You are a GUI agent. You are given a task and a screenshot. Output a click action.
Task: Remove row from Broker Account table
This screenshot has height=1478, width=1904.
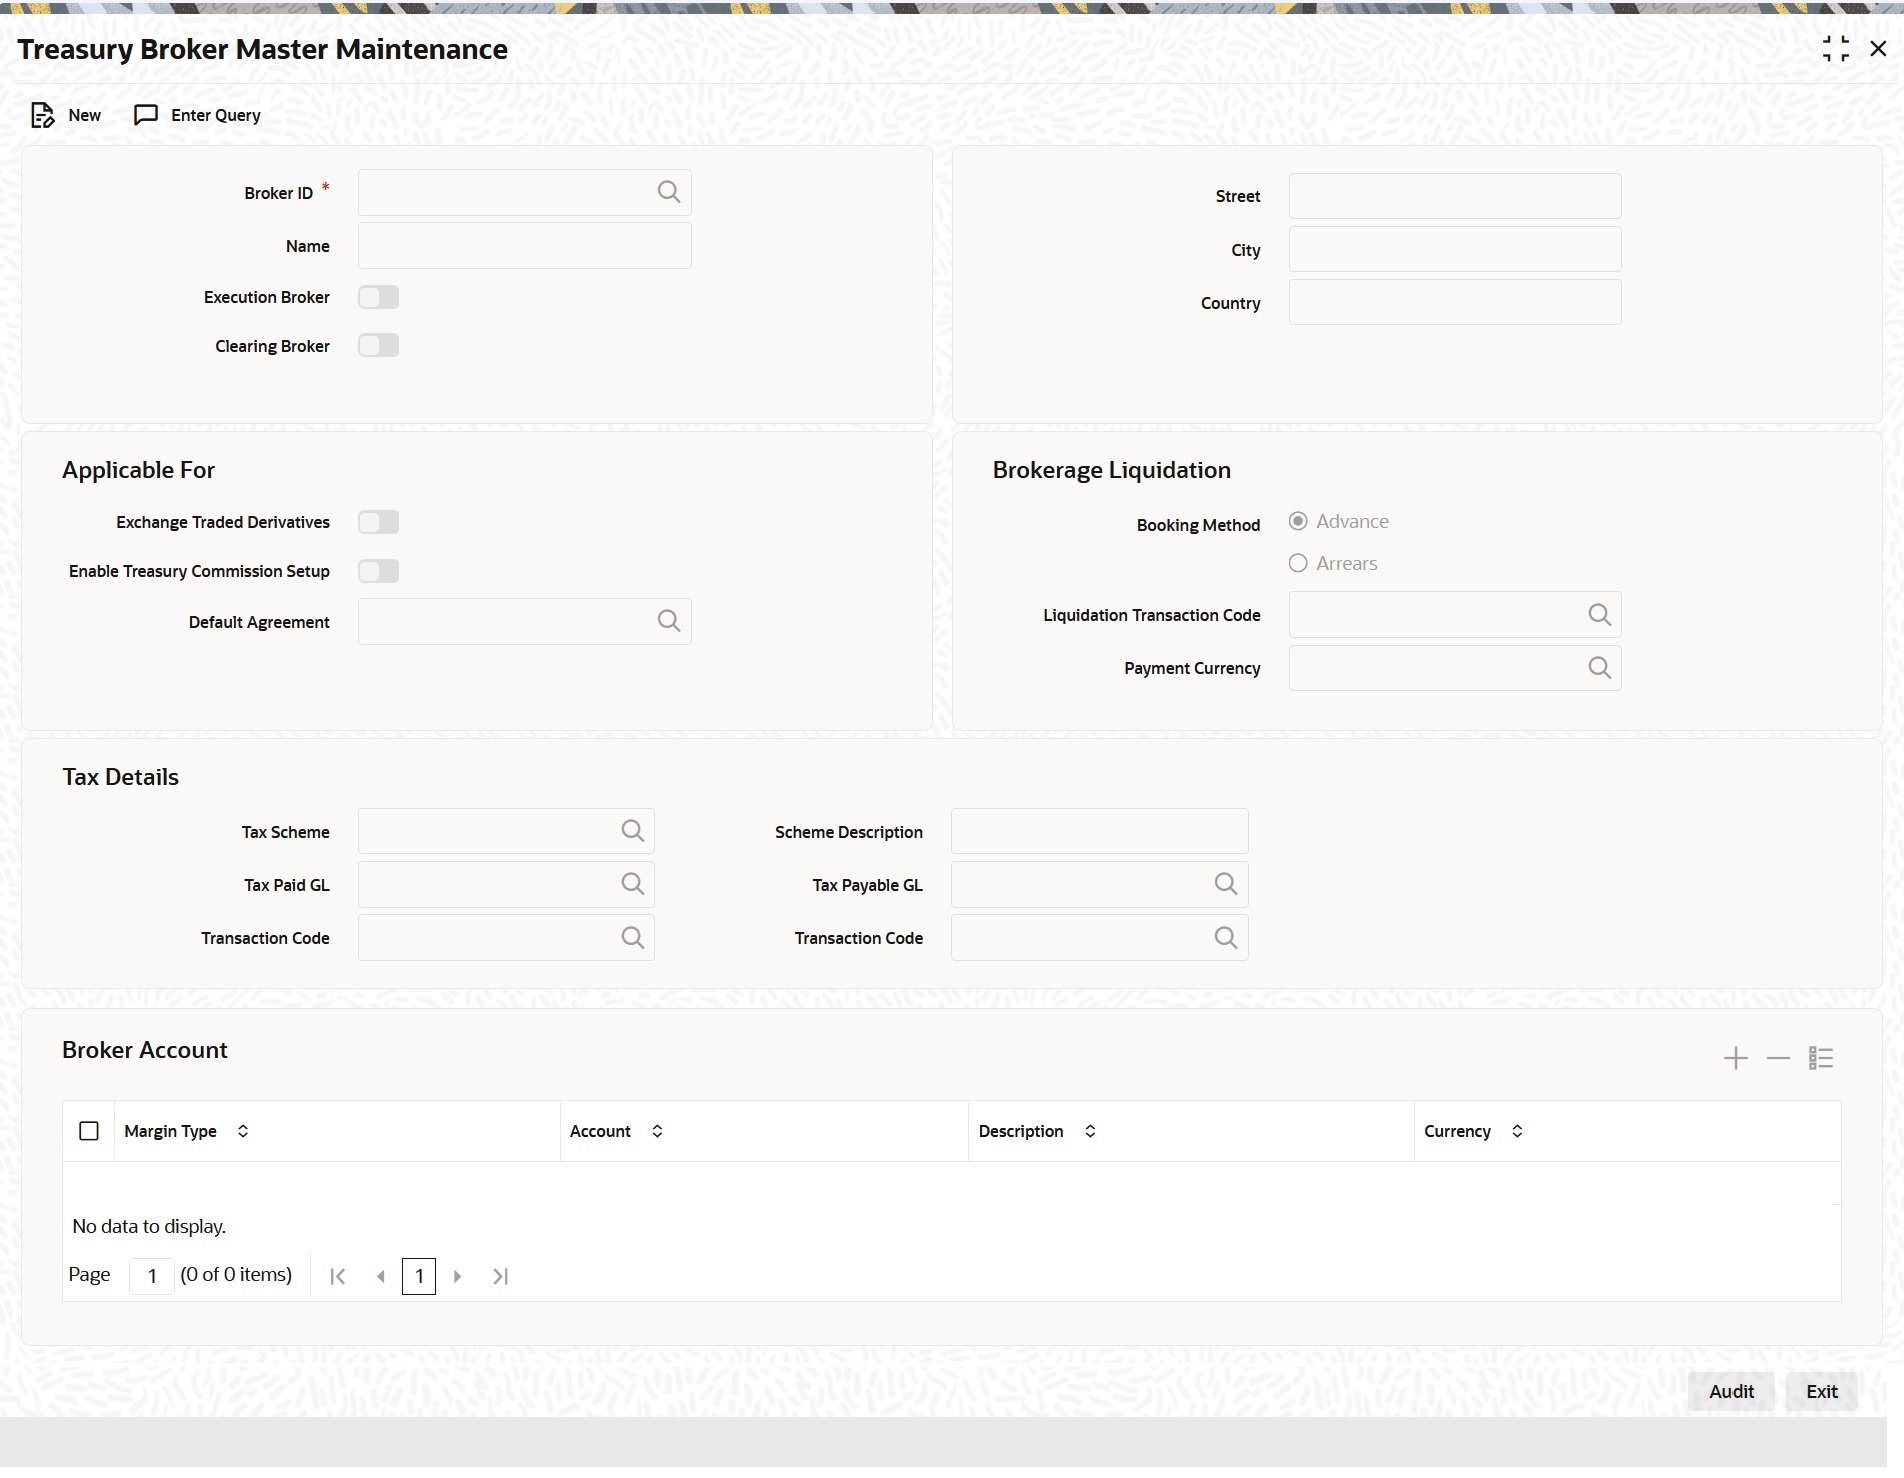pos(1778,1058)
